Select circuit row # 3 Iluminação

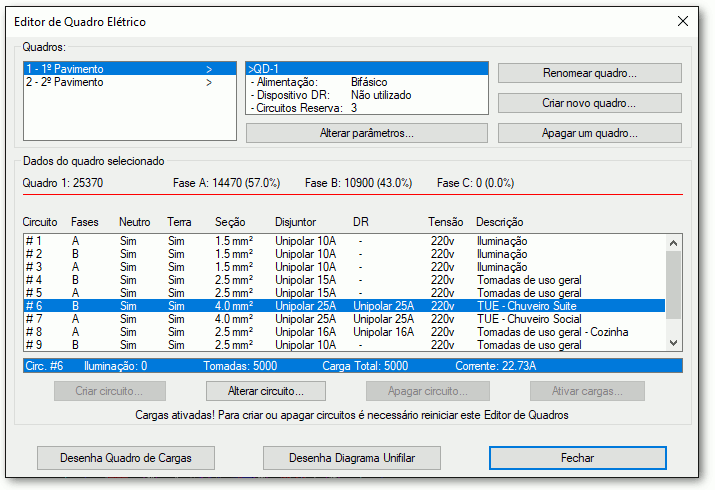pos(344,267)
